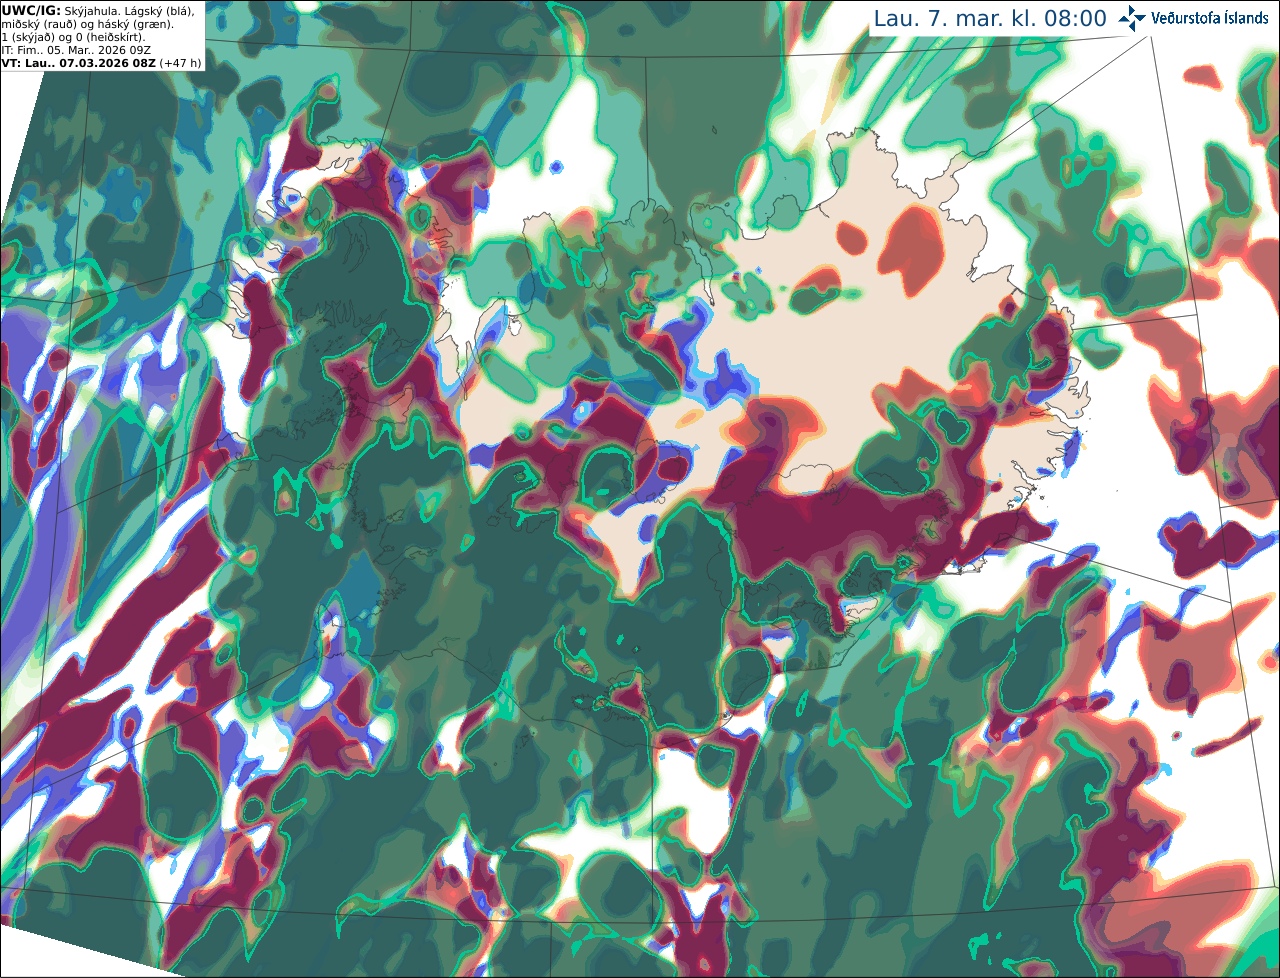Click the Veðurstofa Íslands logo icon
This screenshot has height=978, width=1280.
click(1132, 18)
